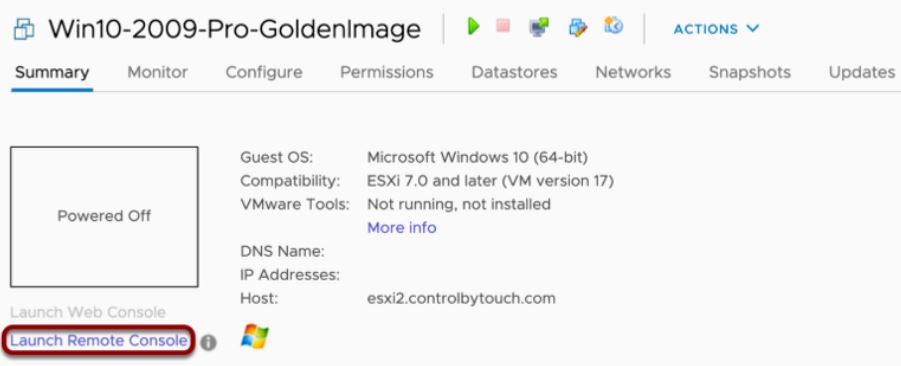
Task: Open the More info link under VMware Tools
Action: point(402,228)
